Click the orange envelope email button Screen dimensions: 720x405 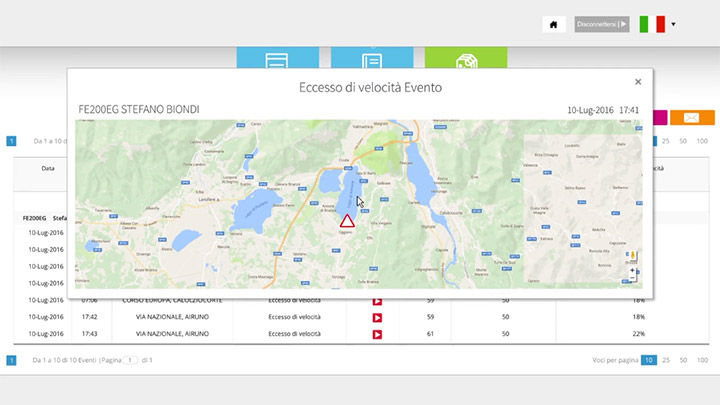click(691, 118)
